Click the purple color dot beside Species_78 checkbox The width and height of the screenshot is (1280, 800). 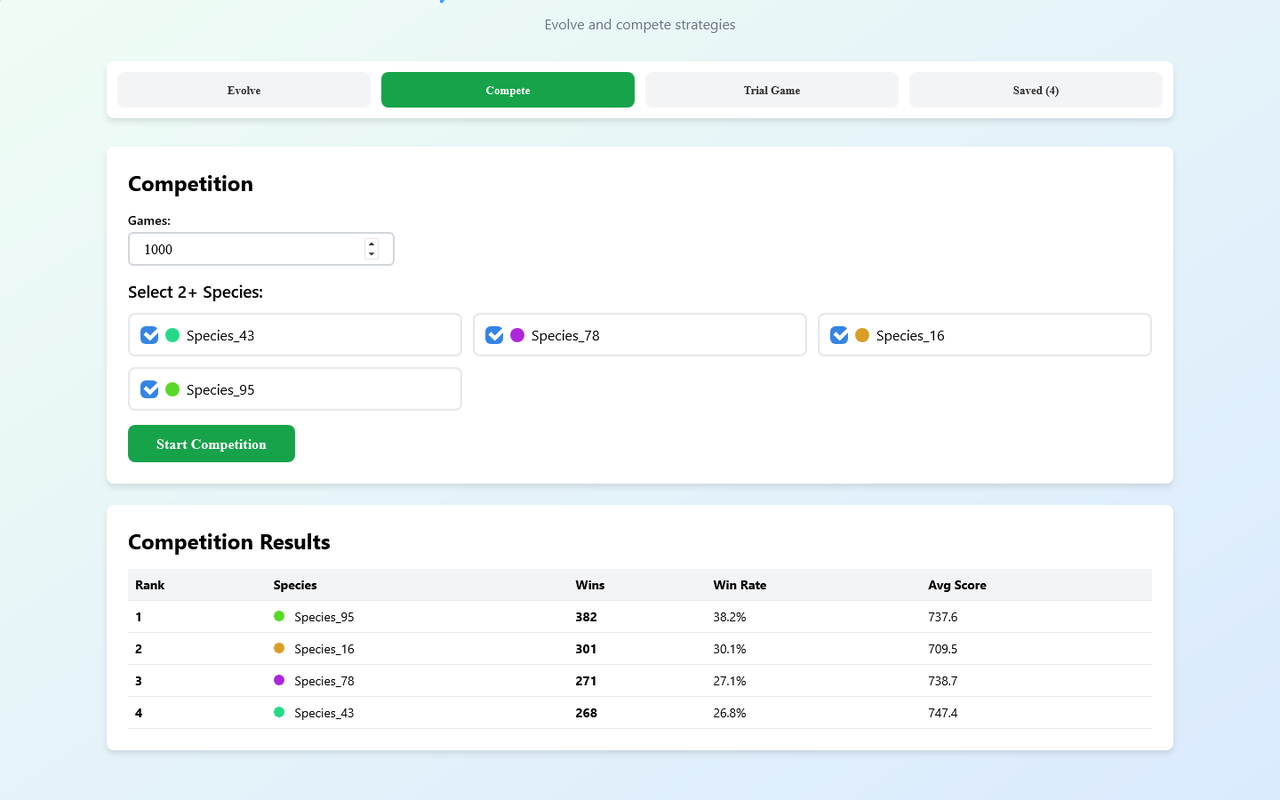coord(517,335)
